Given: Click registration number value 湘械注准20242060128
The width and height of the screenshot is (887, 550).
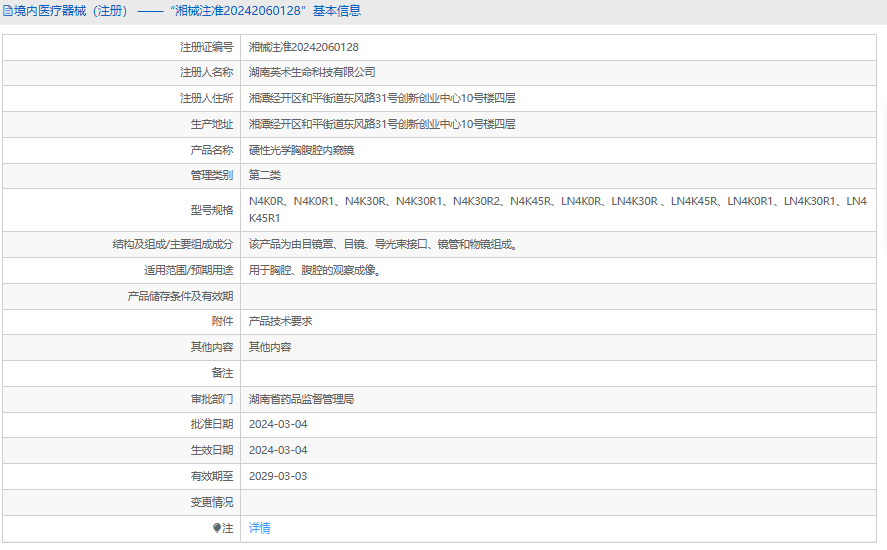Looking at the screenshot, I should pyautogui.click(x=304, y=47).
